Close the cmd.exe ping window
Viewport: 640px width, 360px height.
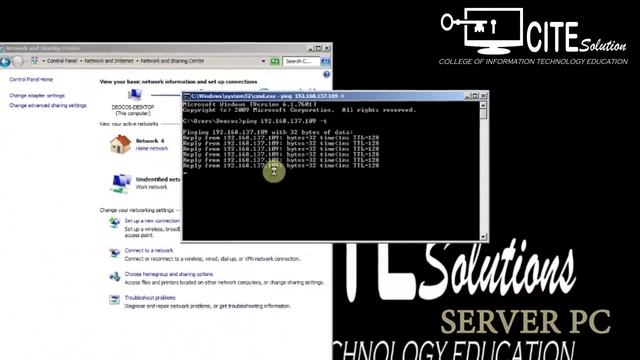pyautogui.click(x=483, y=96)
